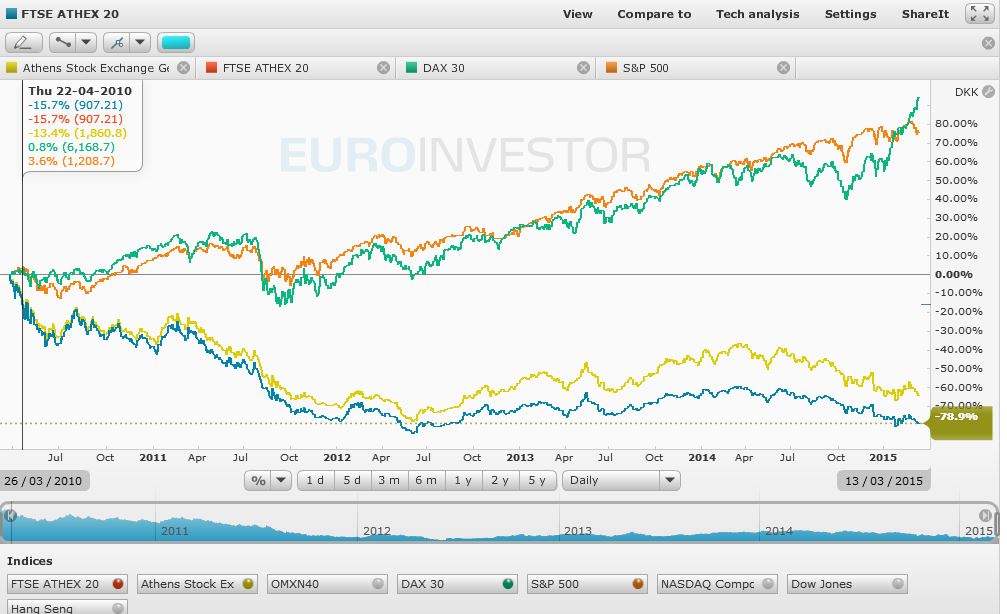Select the pencil drawing tool
1007x614 pixels.
[24, 43]
